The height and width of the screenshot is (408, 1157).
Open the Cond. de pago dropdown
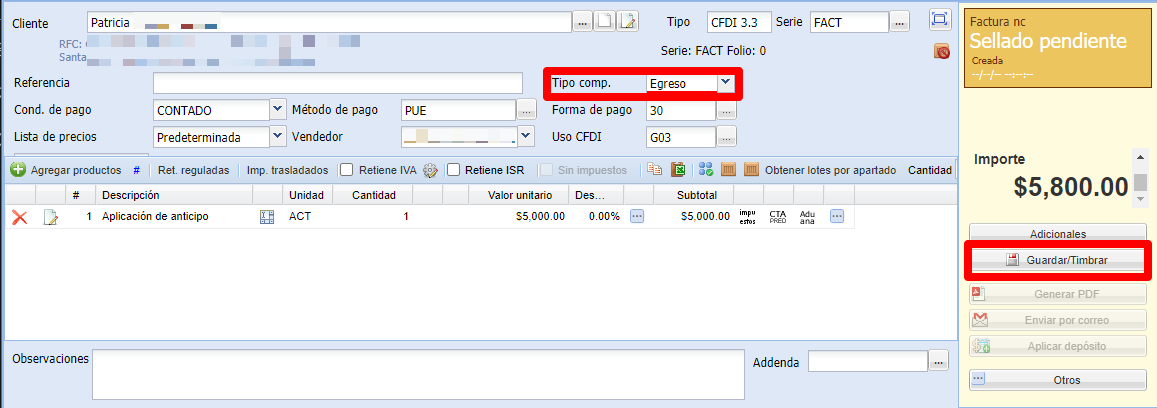(277, 110)
